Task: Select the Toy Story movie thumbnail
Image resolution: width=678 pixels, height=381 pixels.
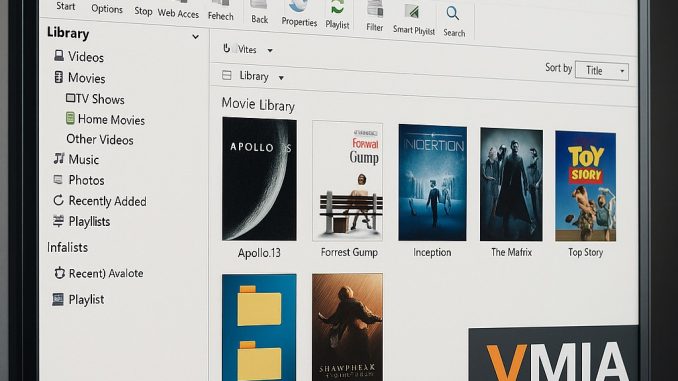Action: (585, 186)
